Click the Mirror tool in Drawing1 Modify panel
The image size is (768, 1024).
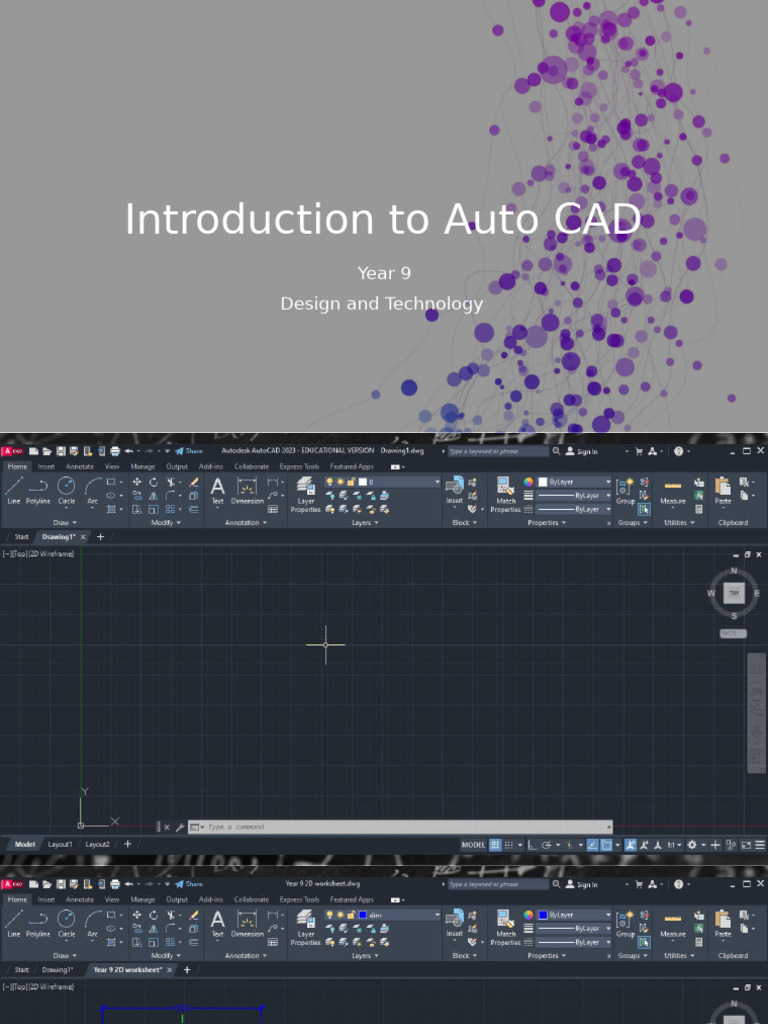(153, 496)
